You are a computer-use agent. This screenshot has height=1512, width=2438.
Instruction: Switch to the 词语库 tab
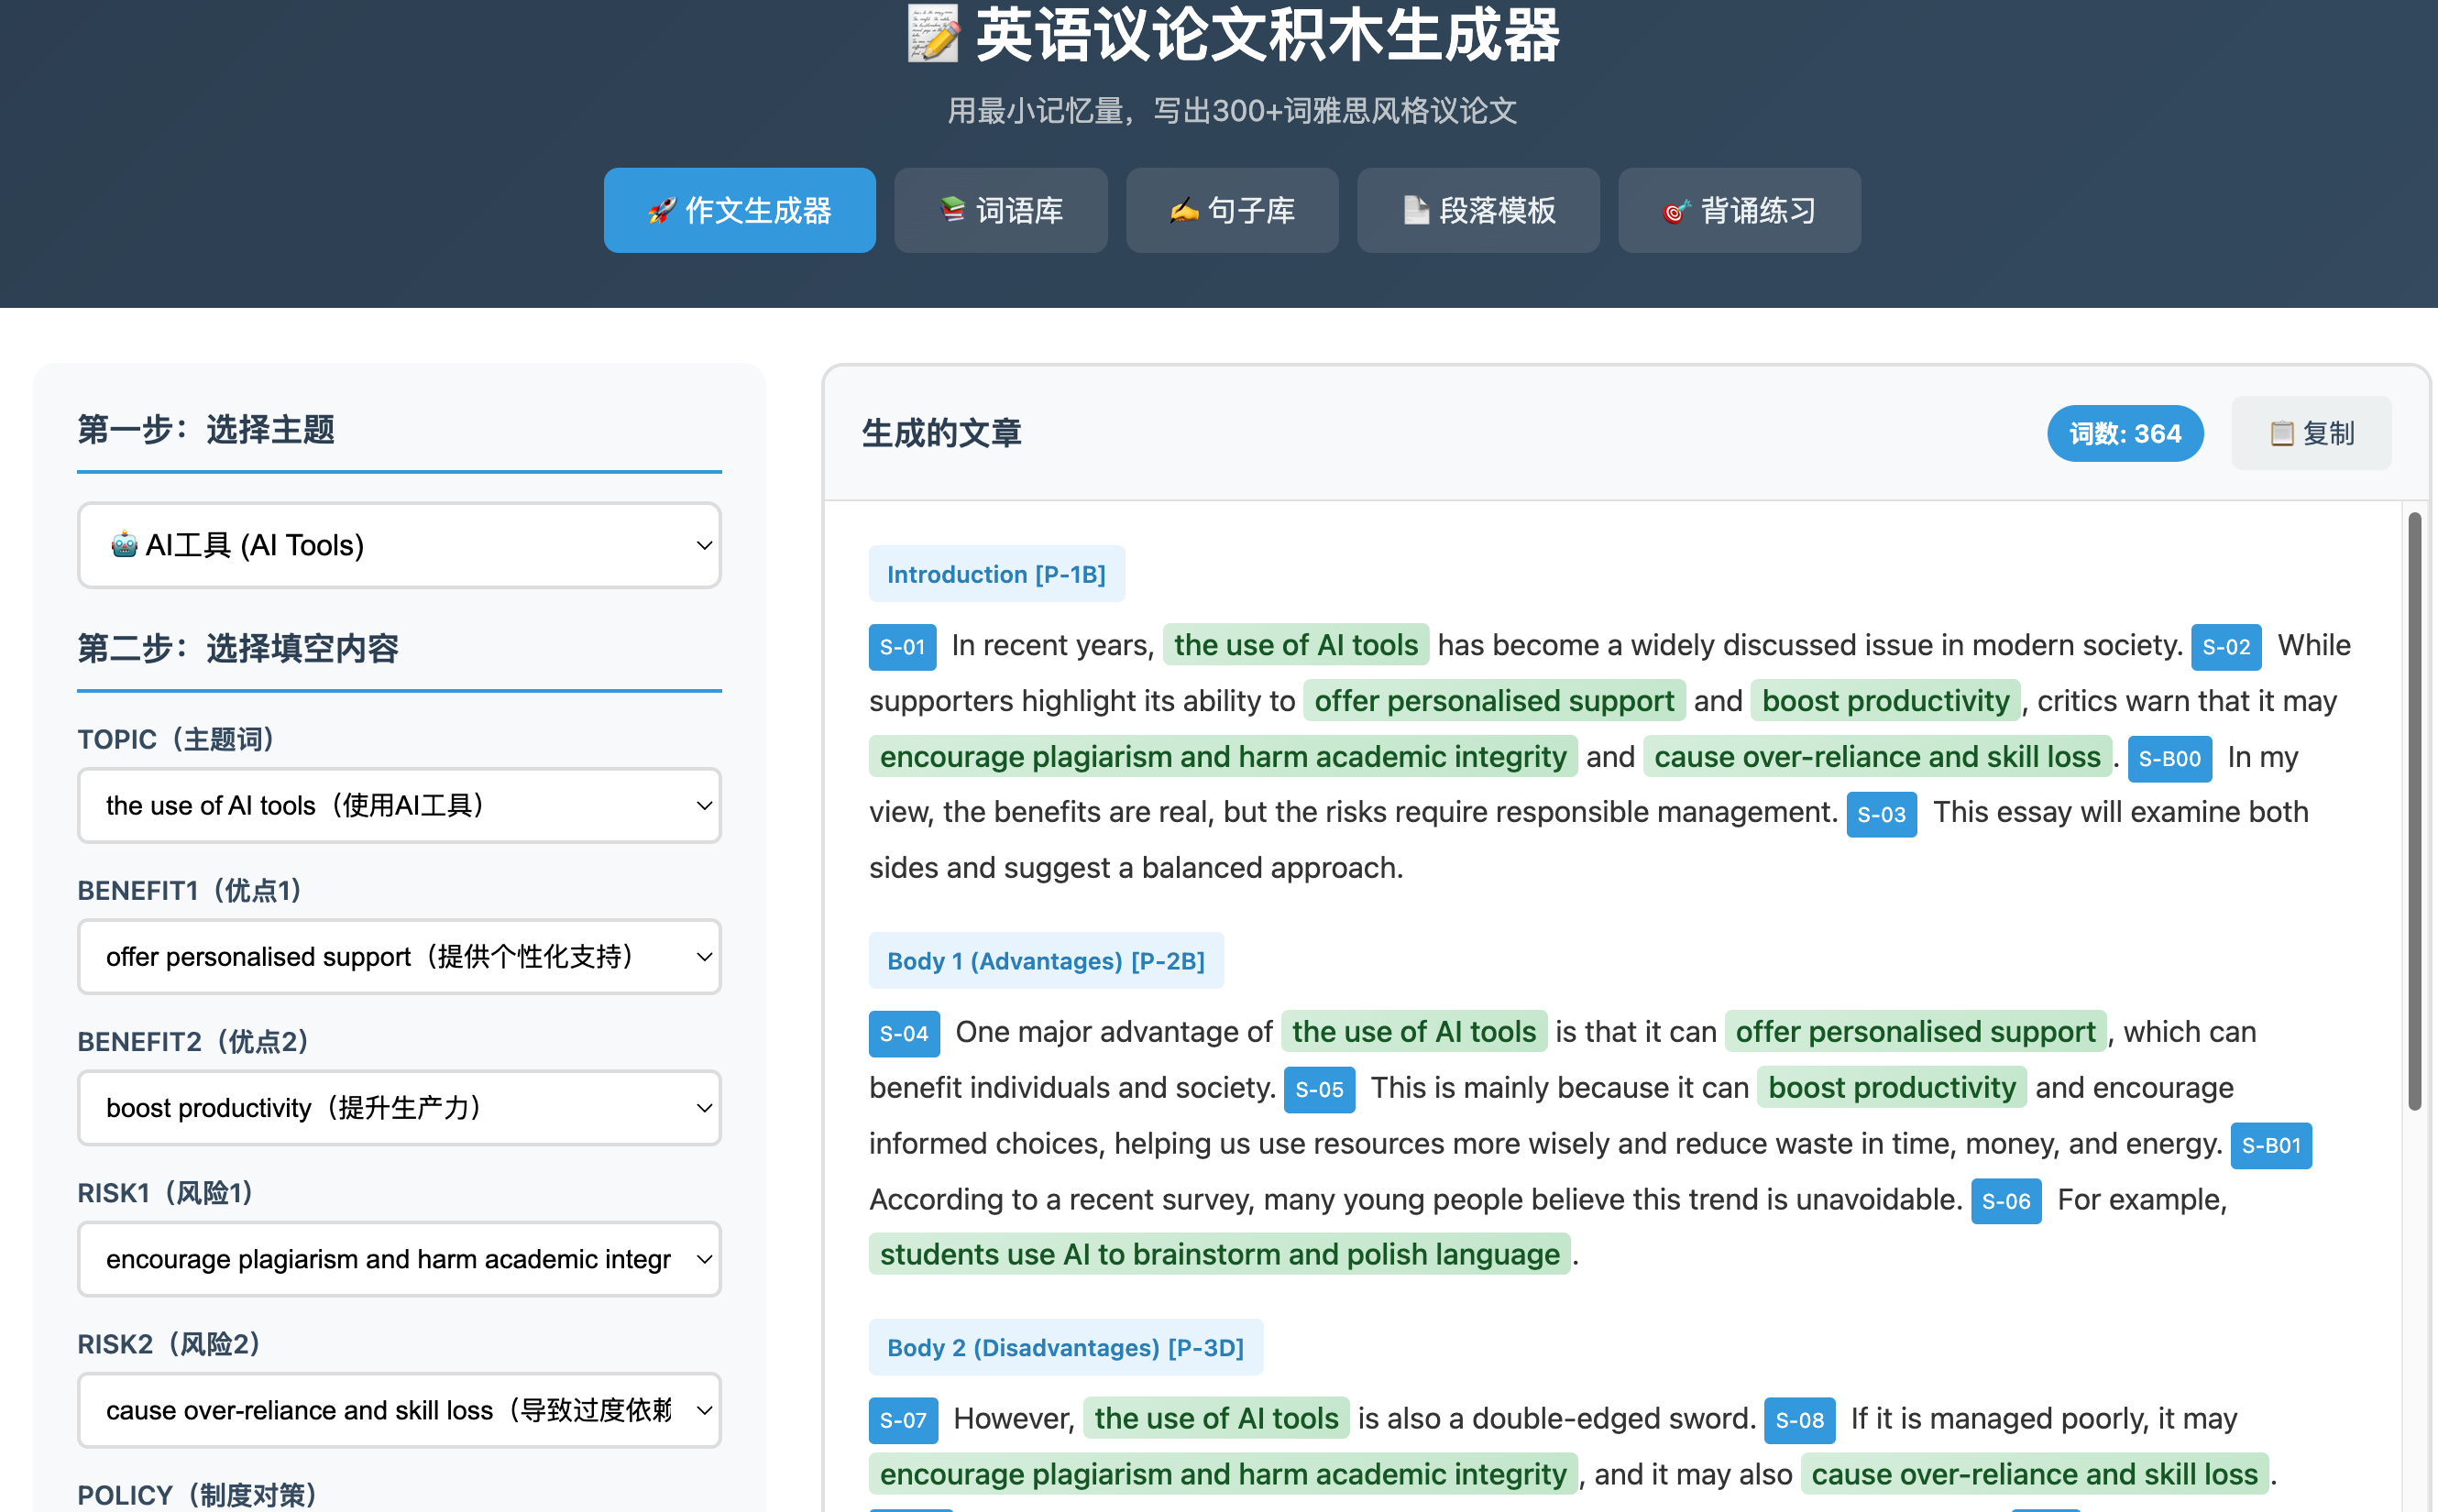[x=1000, y=211]
